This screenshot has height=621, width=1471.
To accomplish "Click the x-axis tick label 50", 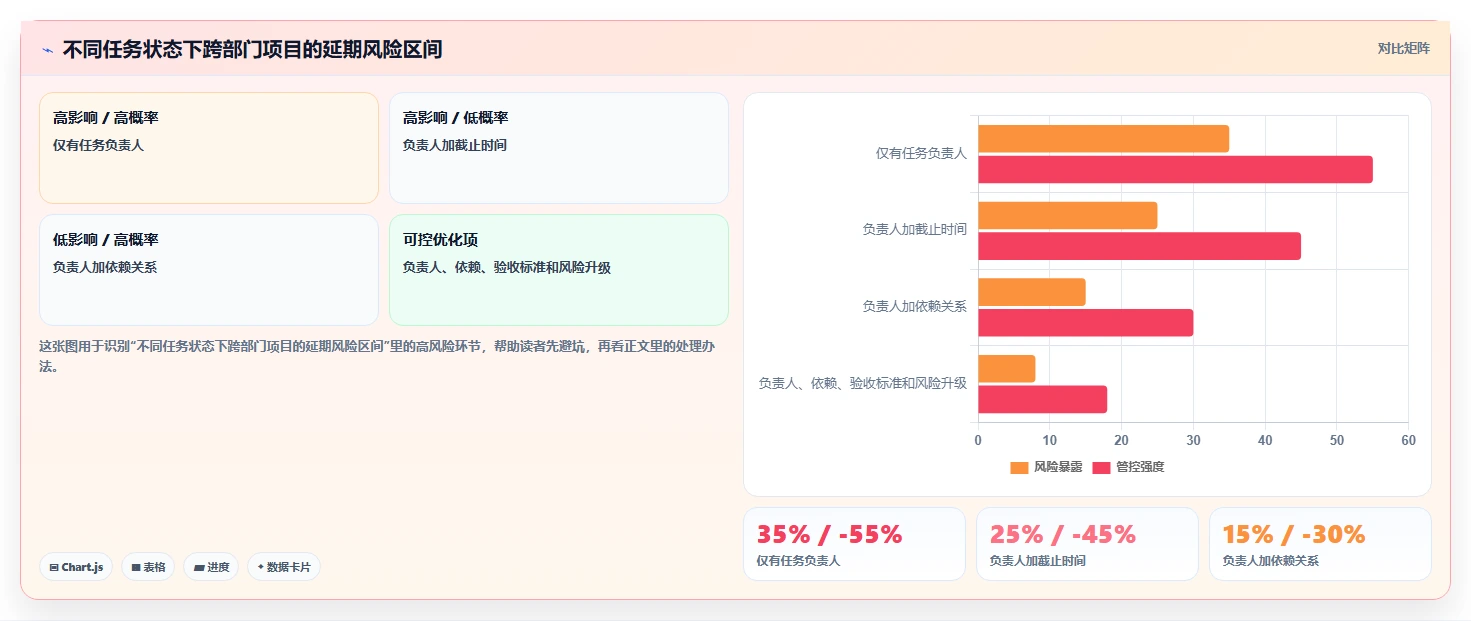I will tap(1337, 440).
